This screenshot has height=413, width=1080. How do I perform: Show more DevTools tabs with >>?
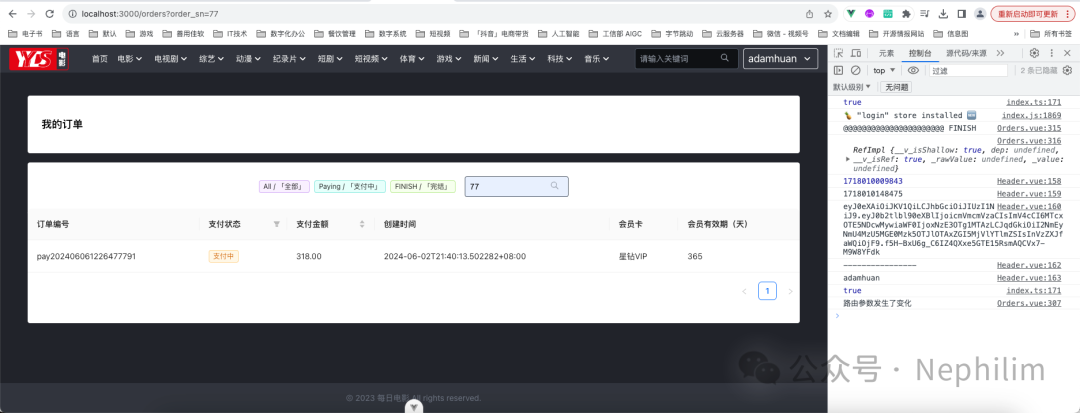coord(1000,53)
